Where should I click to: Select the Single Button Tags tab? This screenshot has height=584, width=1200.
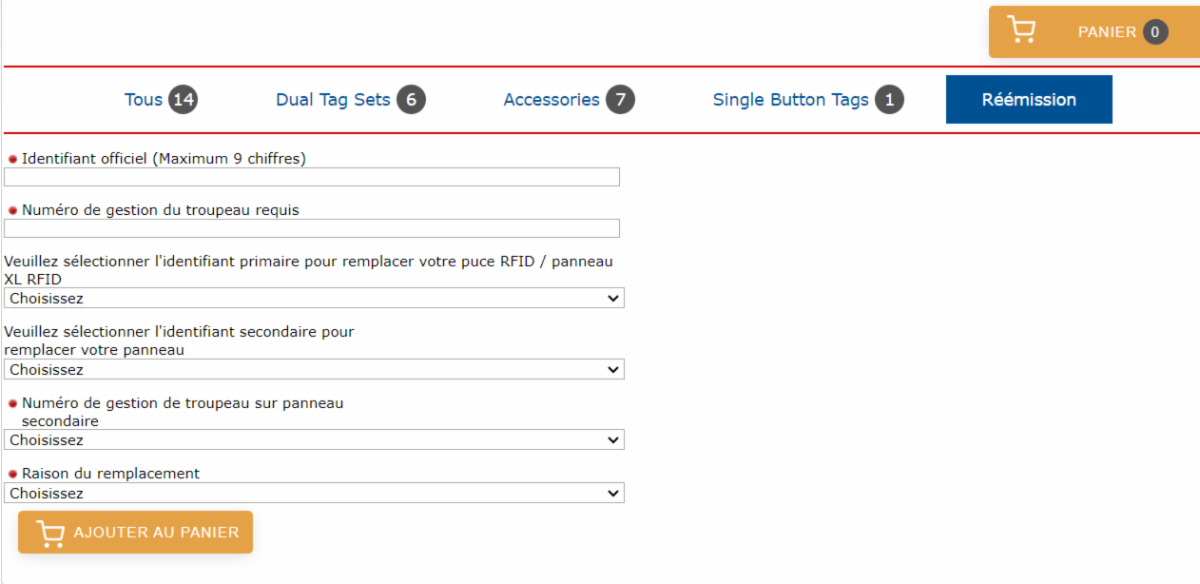[790, 100]
